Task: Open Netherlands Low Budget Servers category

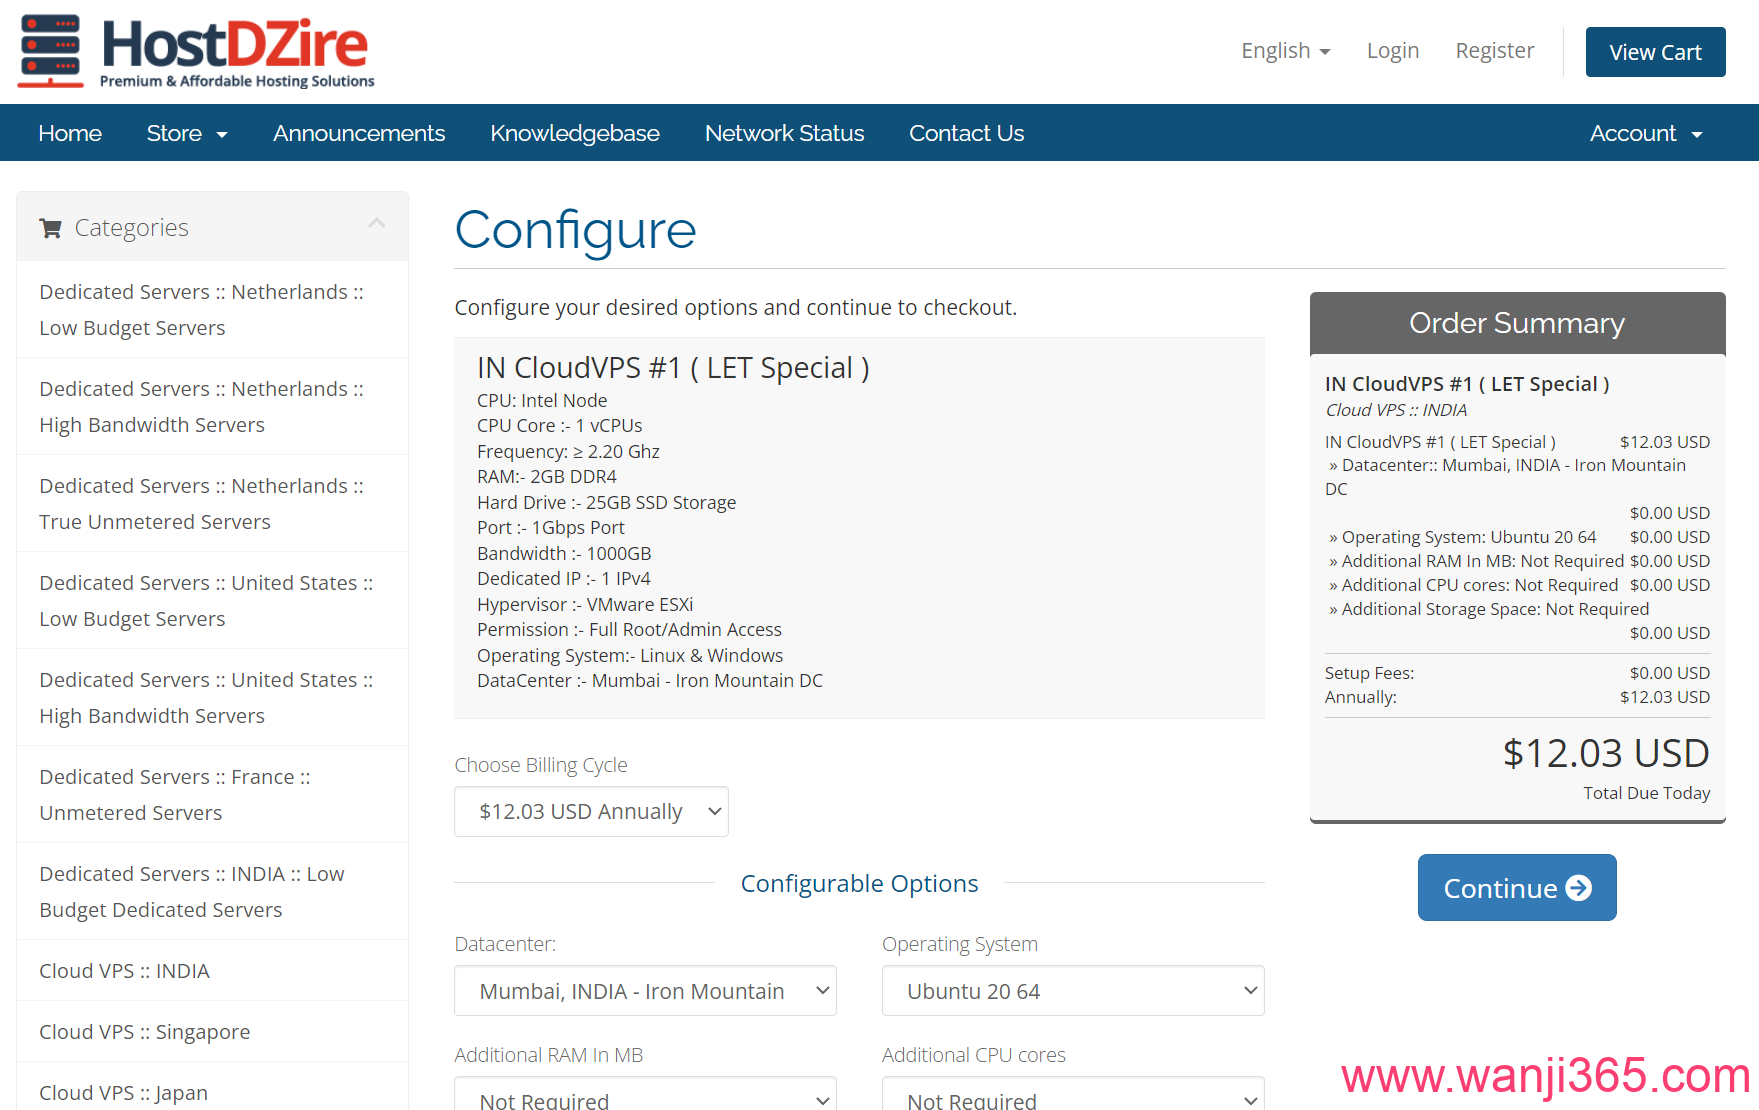Action: [212, 310]
